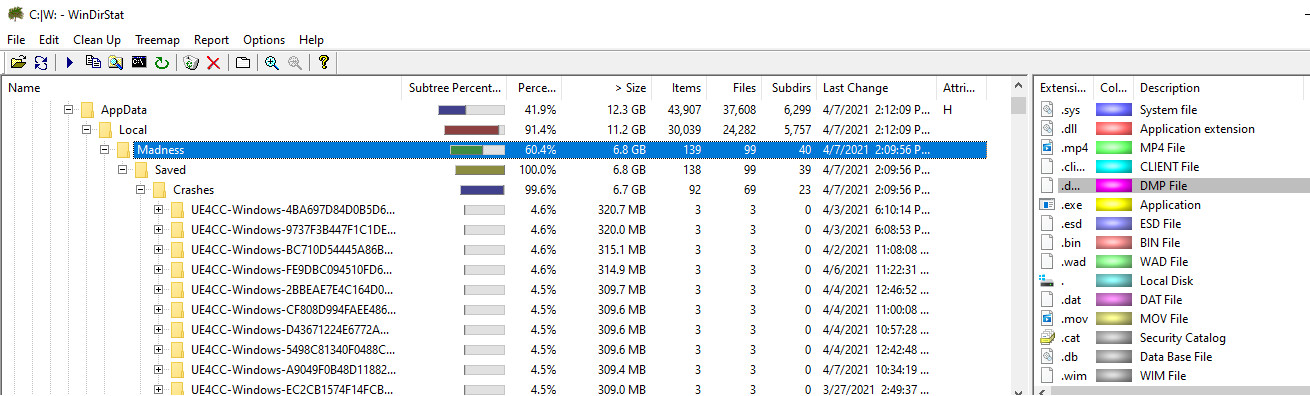This screenshot has height=396, width=1310.
Task: Click the .mp4 file type icon
Action: click(x=1047, y=148)
